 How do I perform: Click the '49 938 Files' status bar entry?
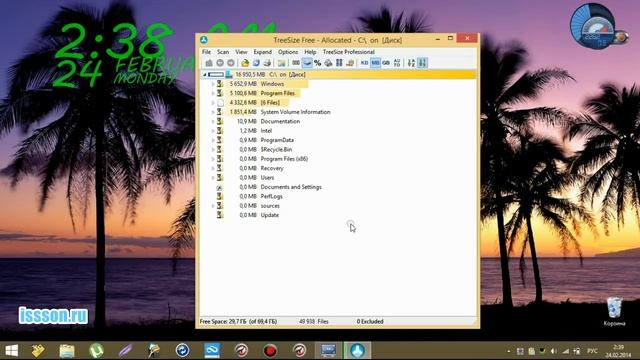(313, 322)
